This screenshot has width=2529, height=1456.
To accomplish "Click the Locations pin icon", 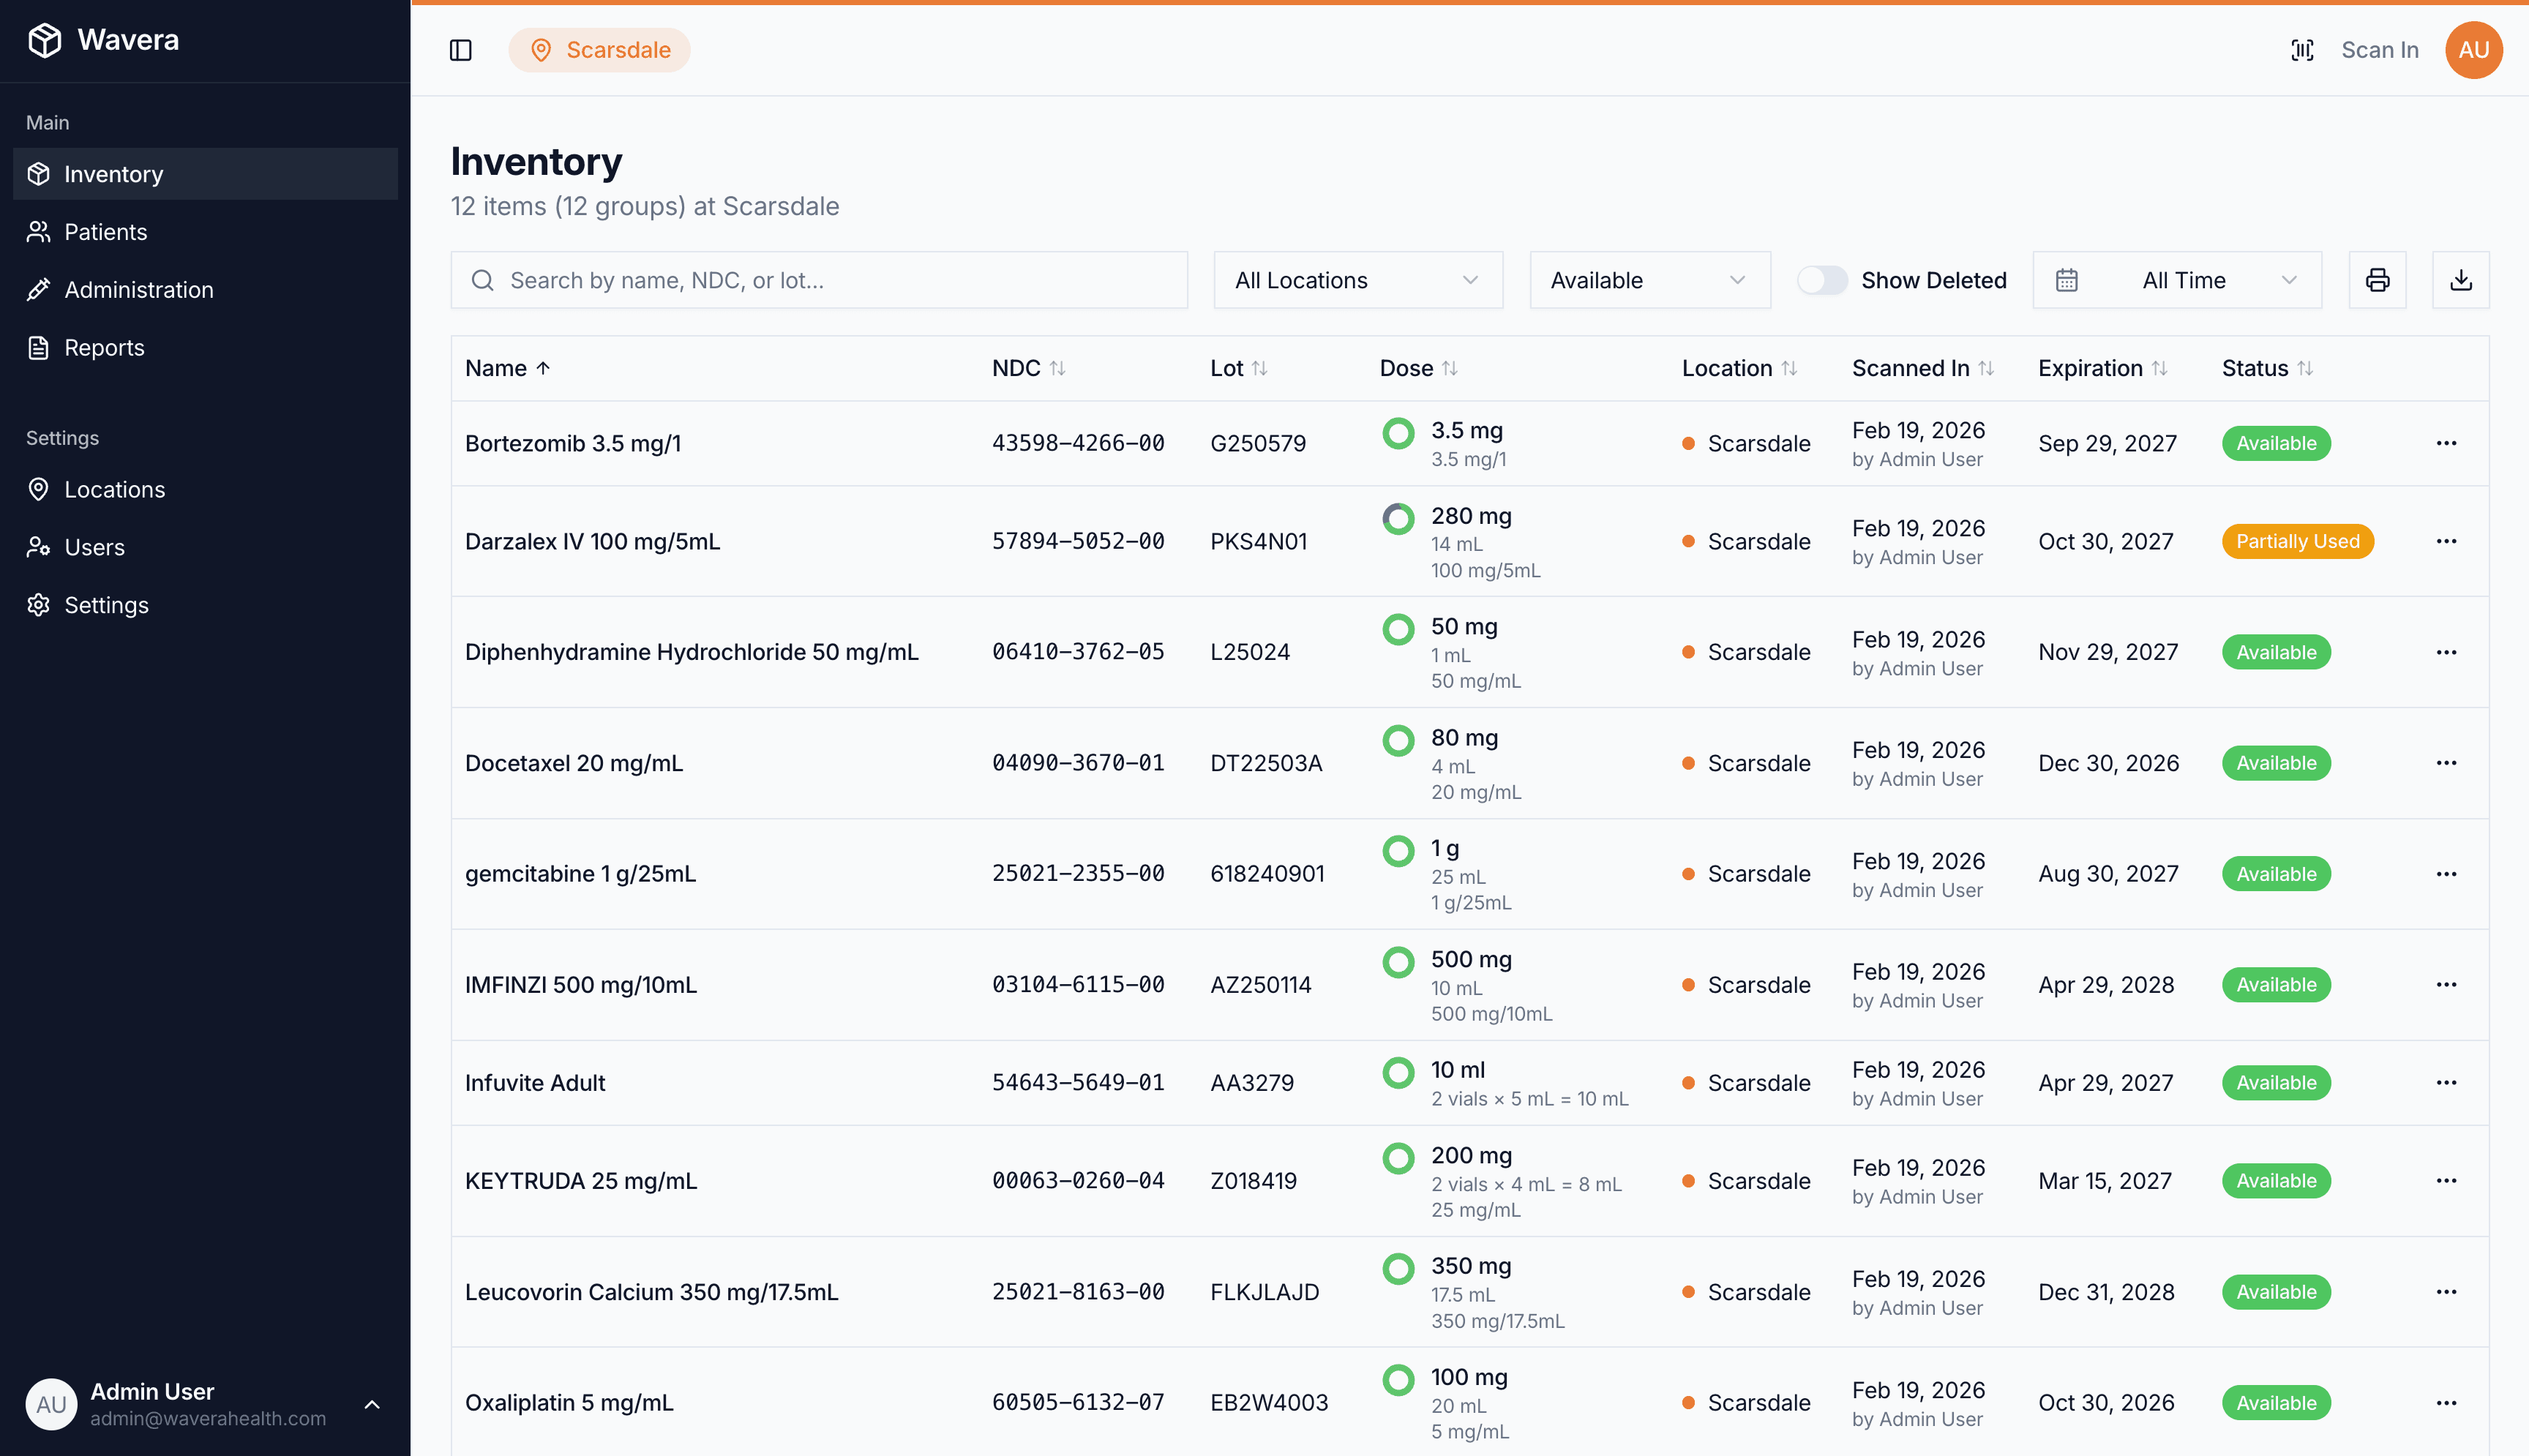I will tap(39, 489).
